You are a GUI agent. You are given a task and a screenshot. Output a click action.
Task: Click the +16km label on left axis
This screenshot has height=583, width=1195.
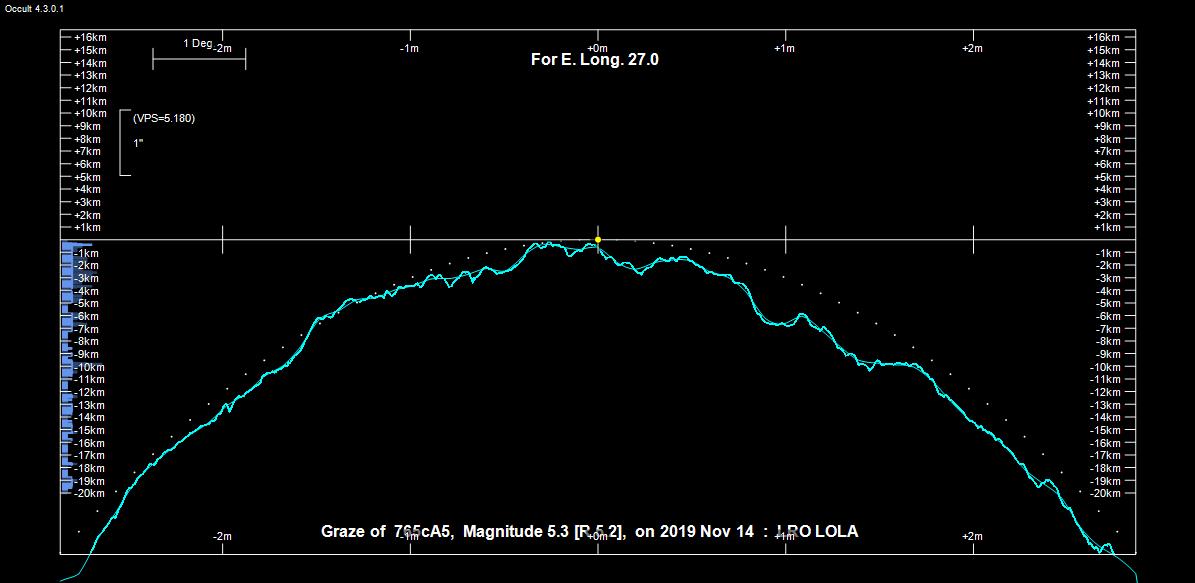pyautogui.click(x=90, y=37)
